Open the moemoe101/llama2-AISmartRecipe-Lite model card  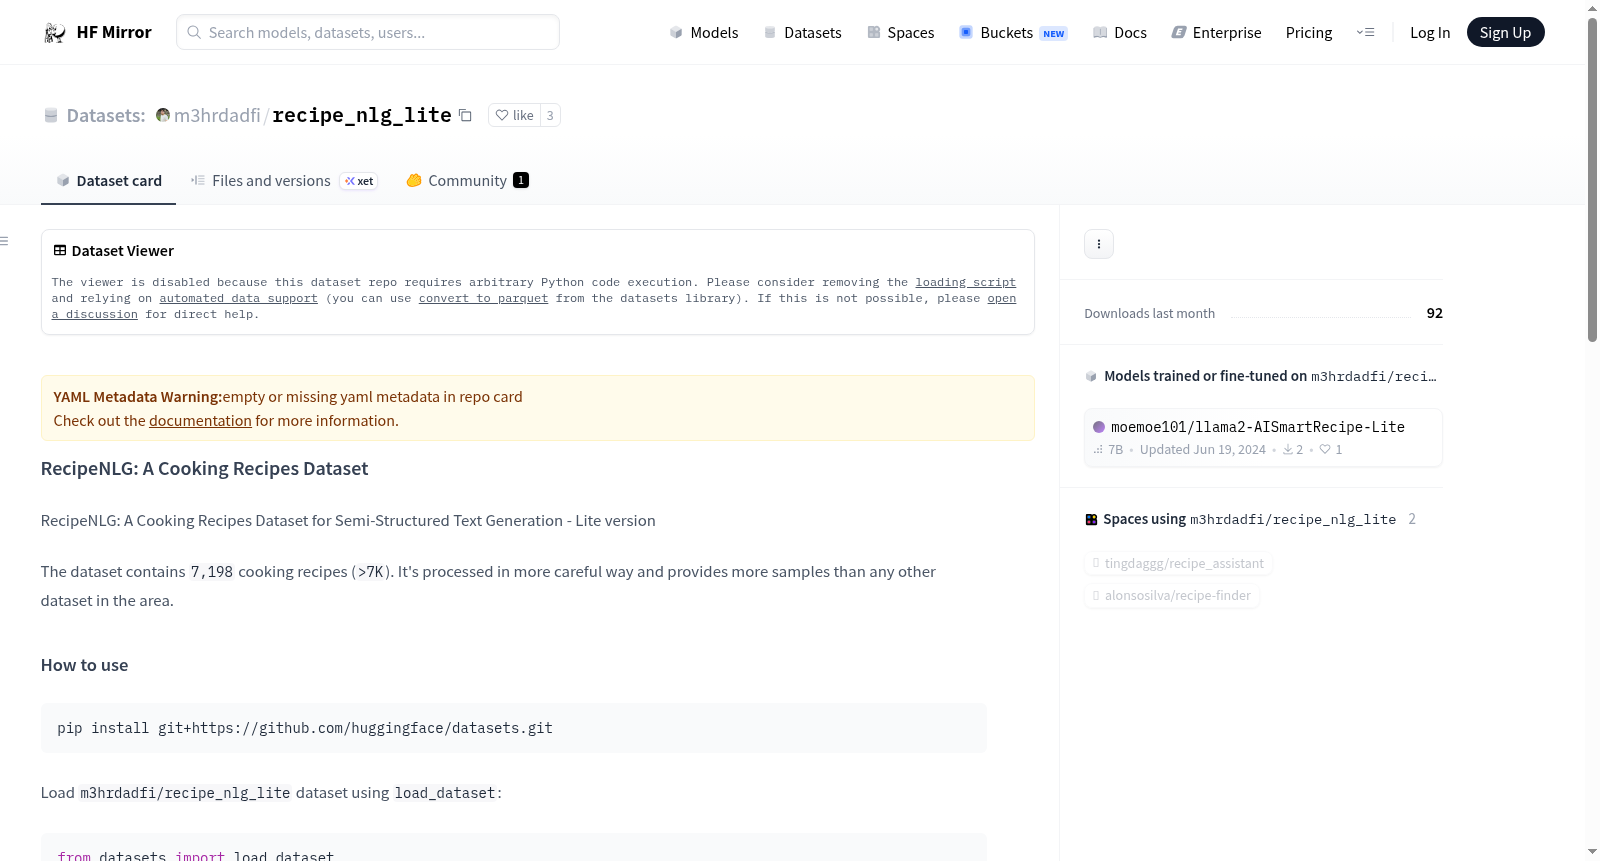[x=1263, y=437]
